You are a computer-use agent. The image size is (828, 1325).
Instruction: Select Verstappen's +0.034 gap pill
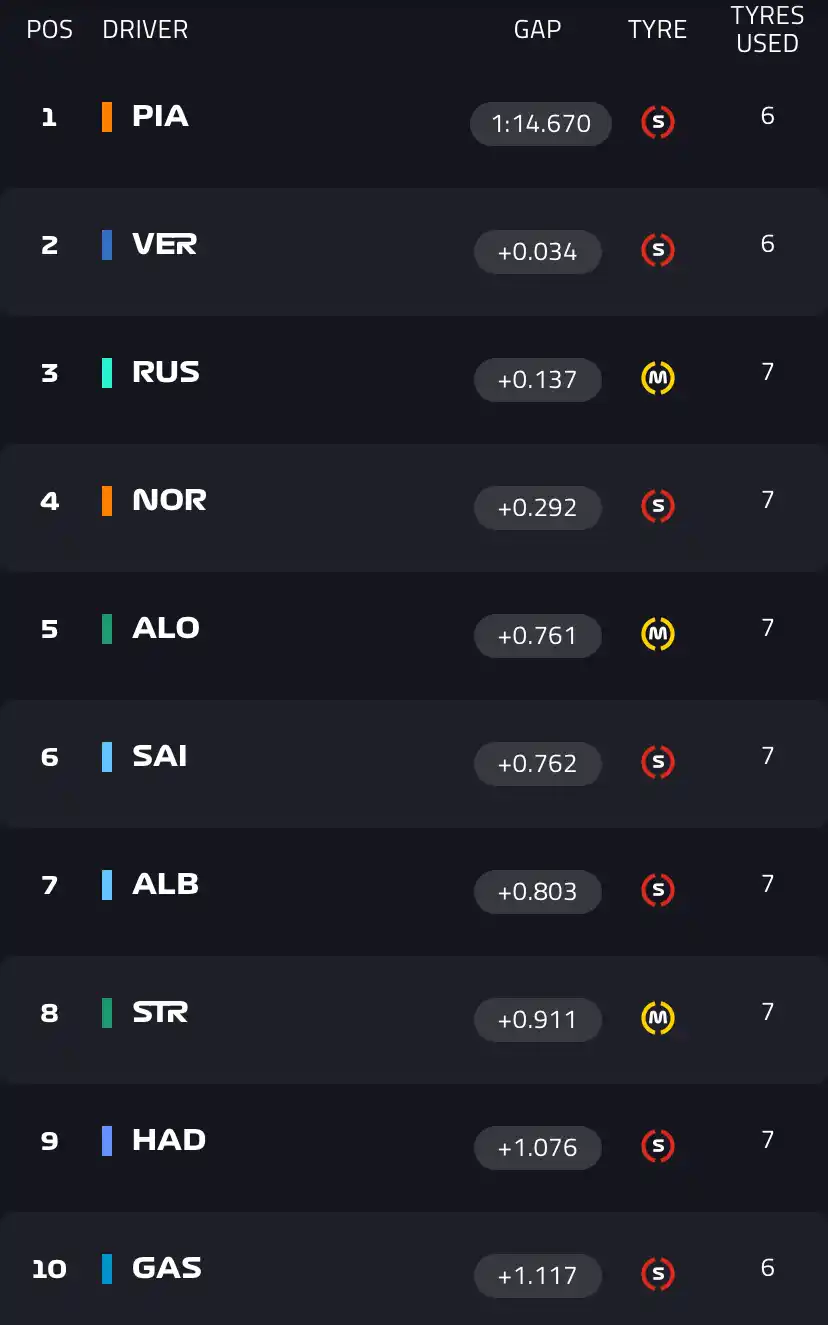pos(538,251)
